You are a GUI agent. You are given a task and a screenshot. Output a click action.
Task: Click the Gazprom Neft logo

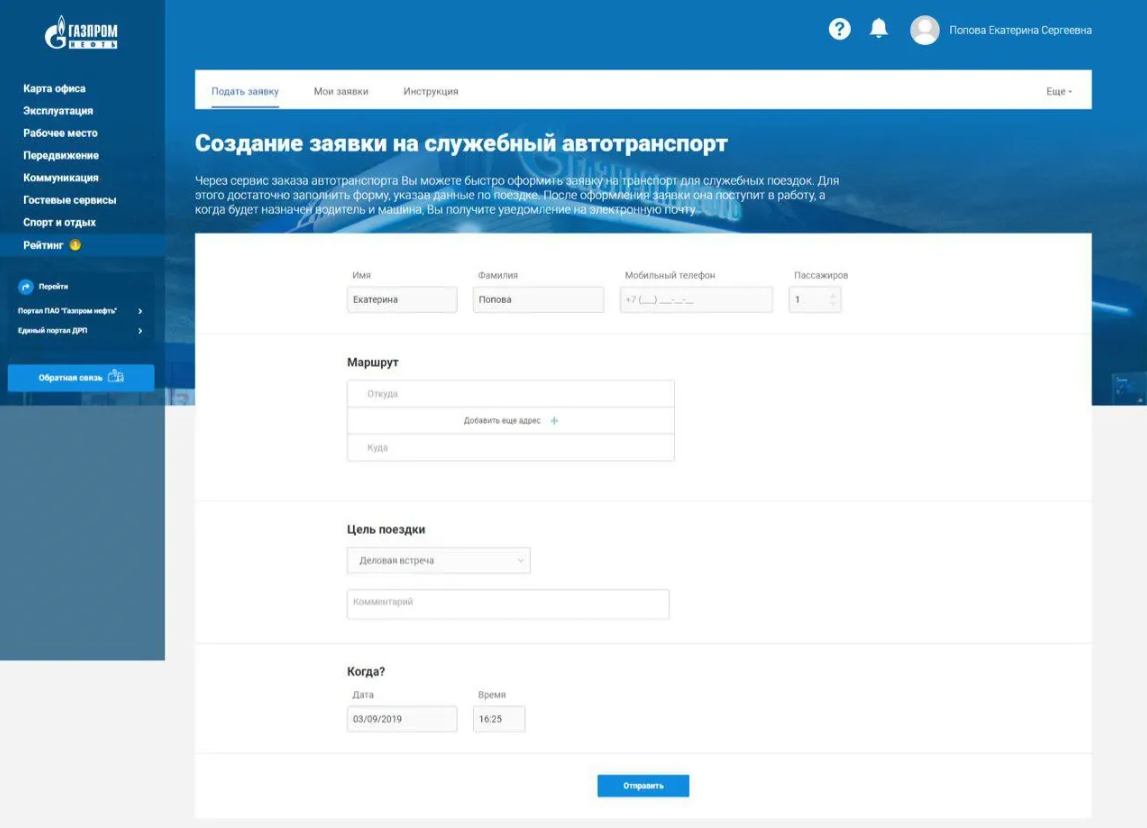pyautogui.click(x=82, y=34)
